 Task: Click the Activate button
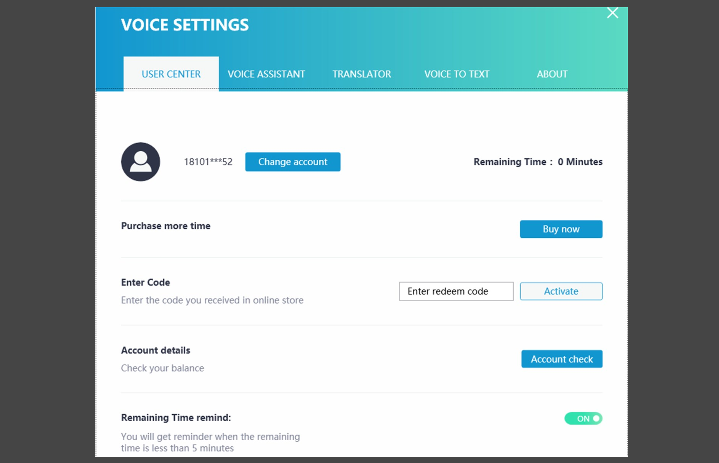[561, 291]
